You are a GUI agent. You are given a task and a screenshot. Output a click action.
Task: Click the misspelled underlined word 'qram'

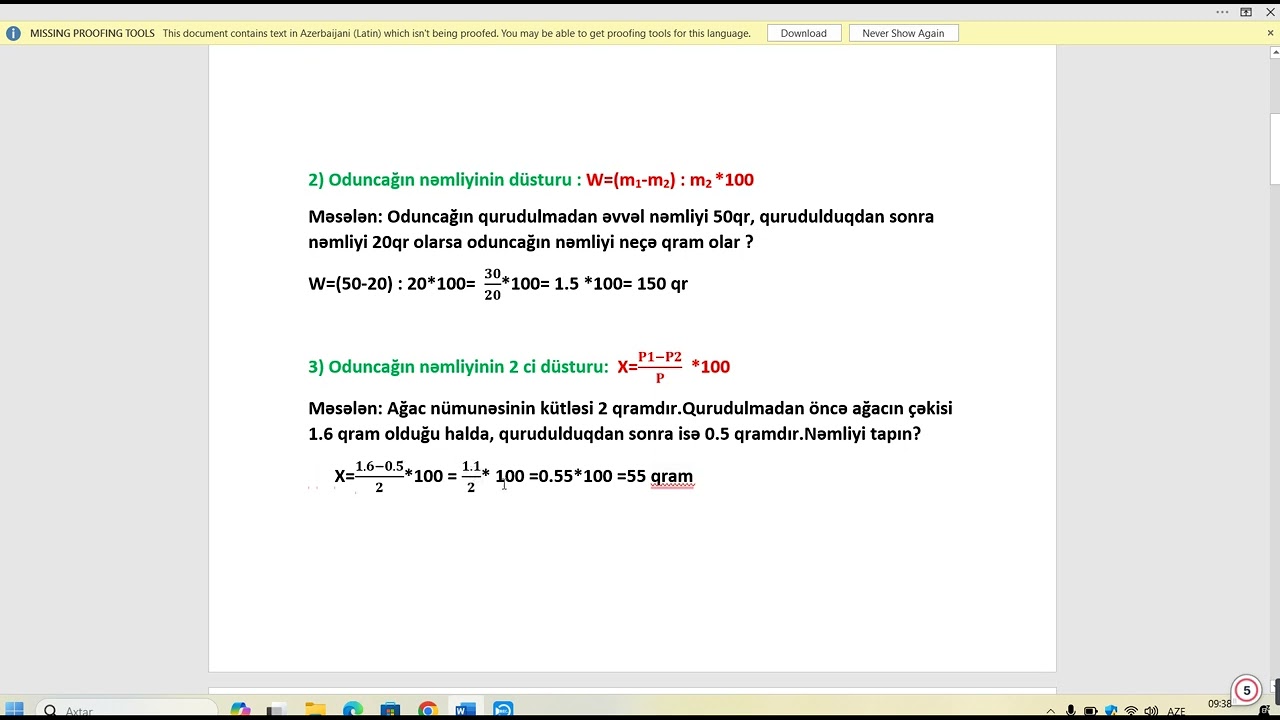[x=672, y=476]
